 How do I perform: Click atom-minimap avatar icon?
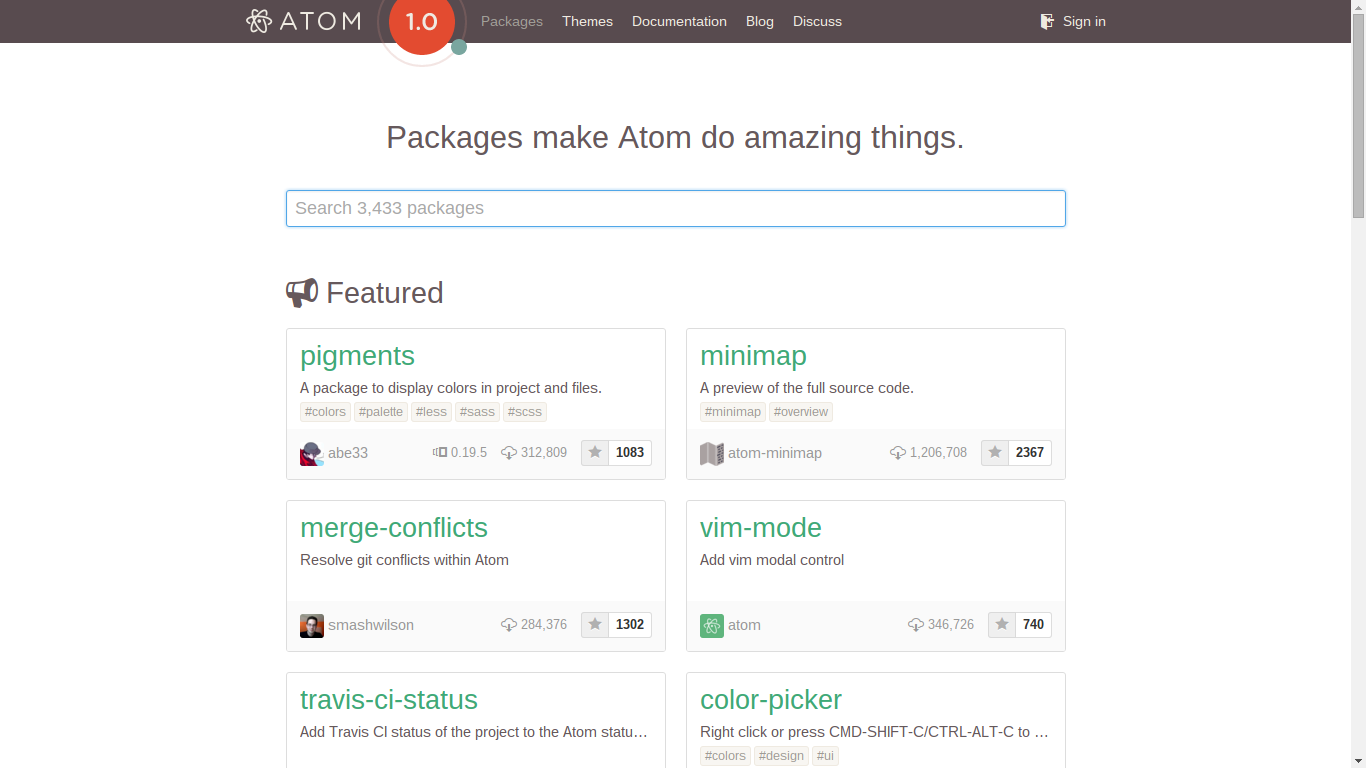click(x=712, y=453)
